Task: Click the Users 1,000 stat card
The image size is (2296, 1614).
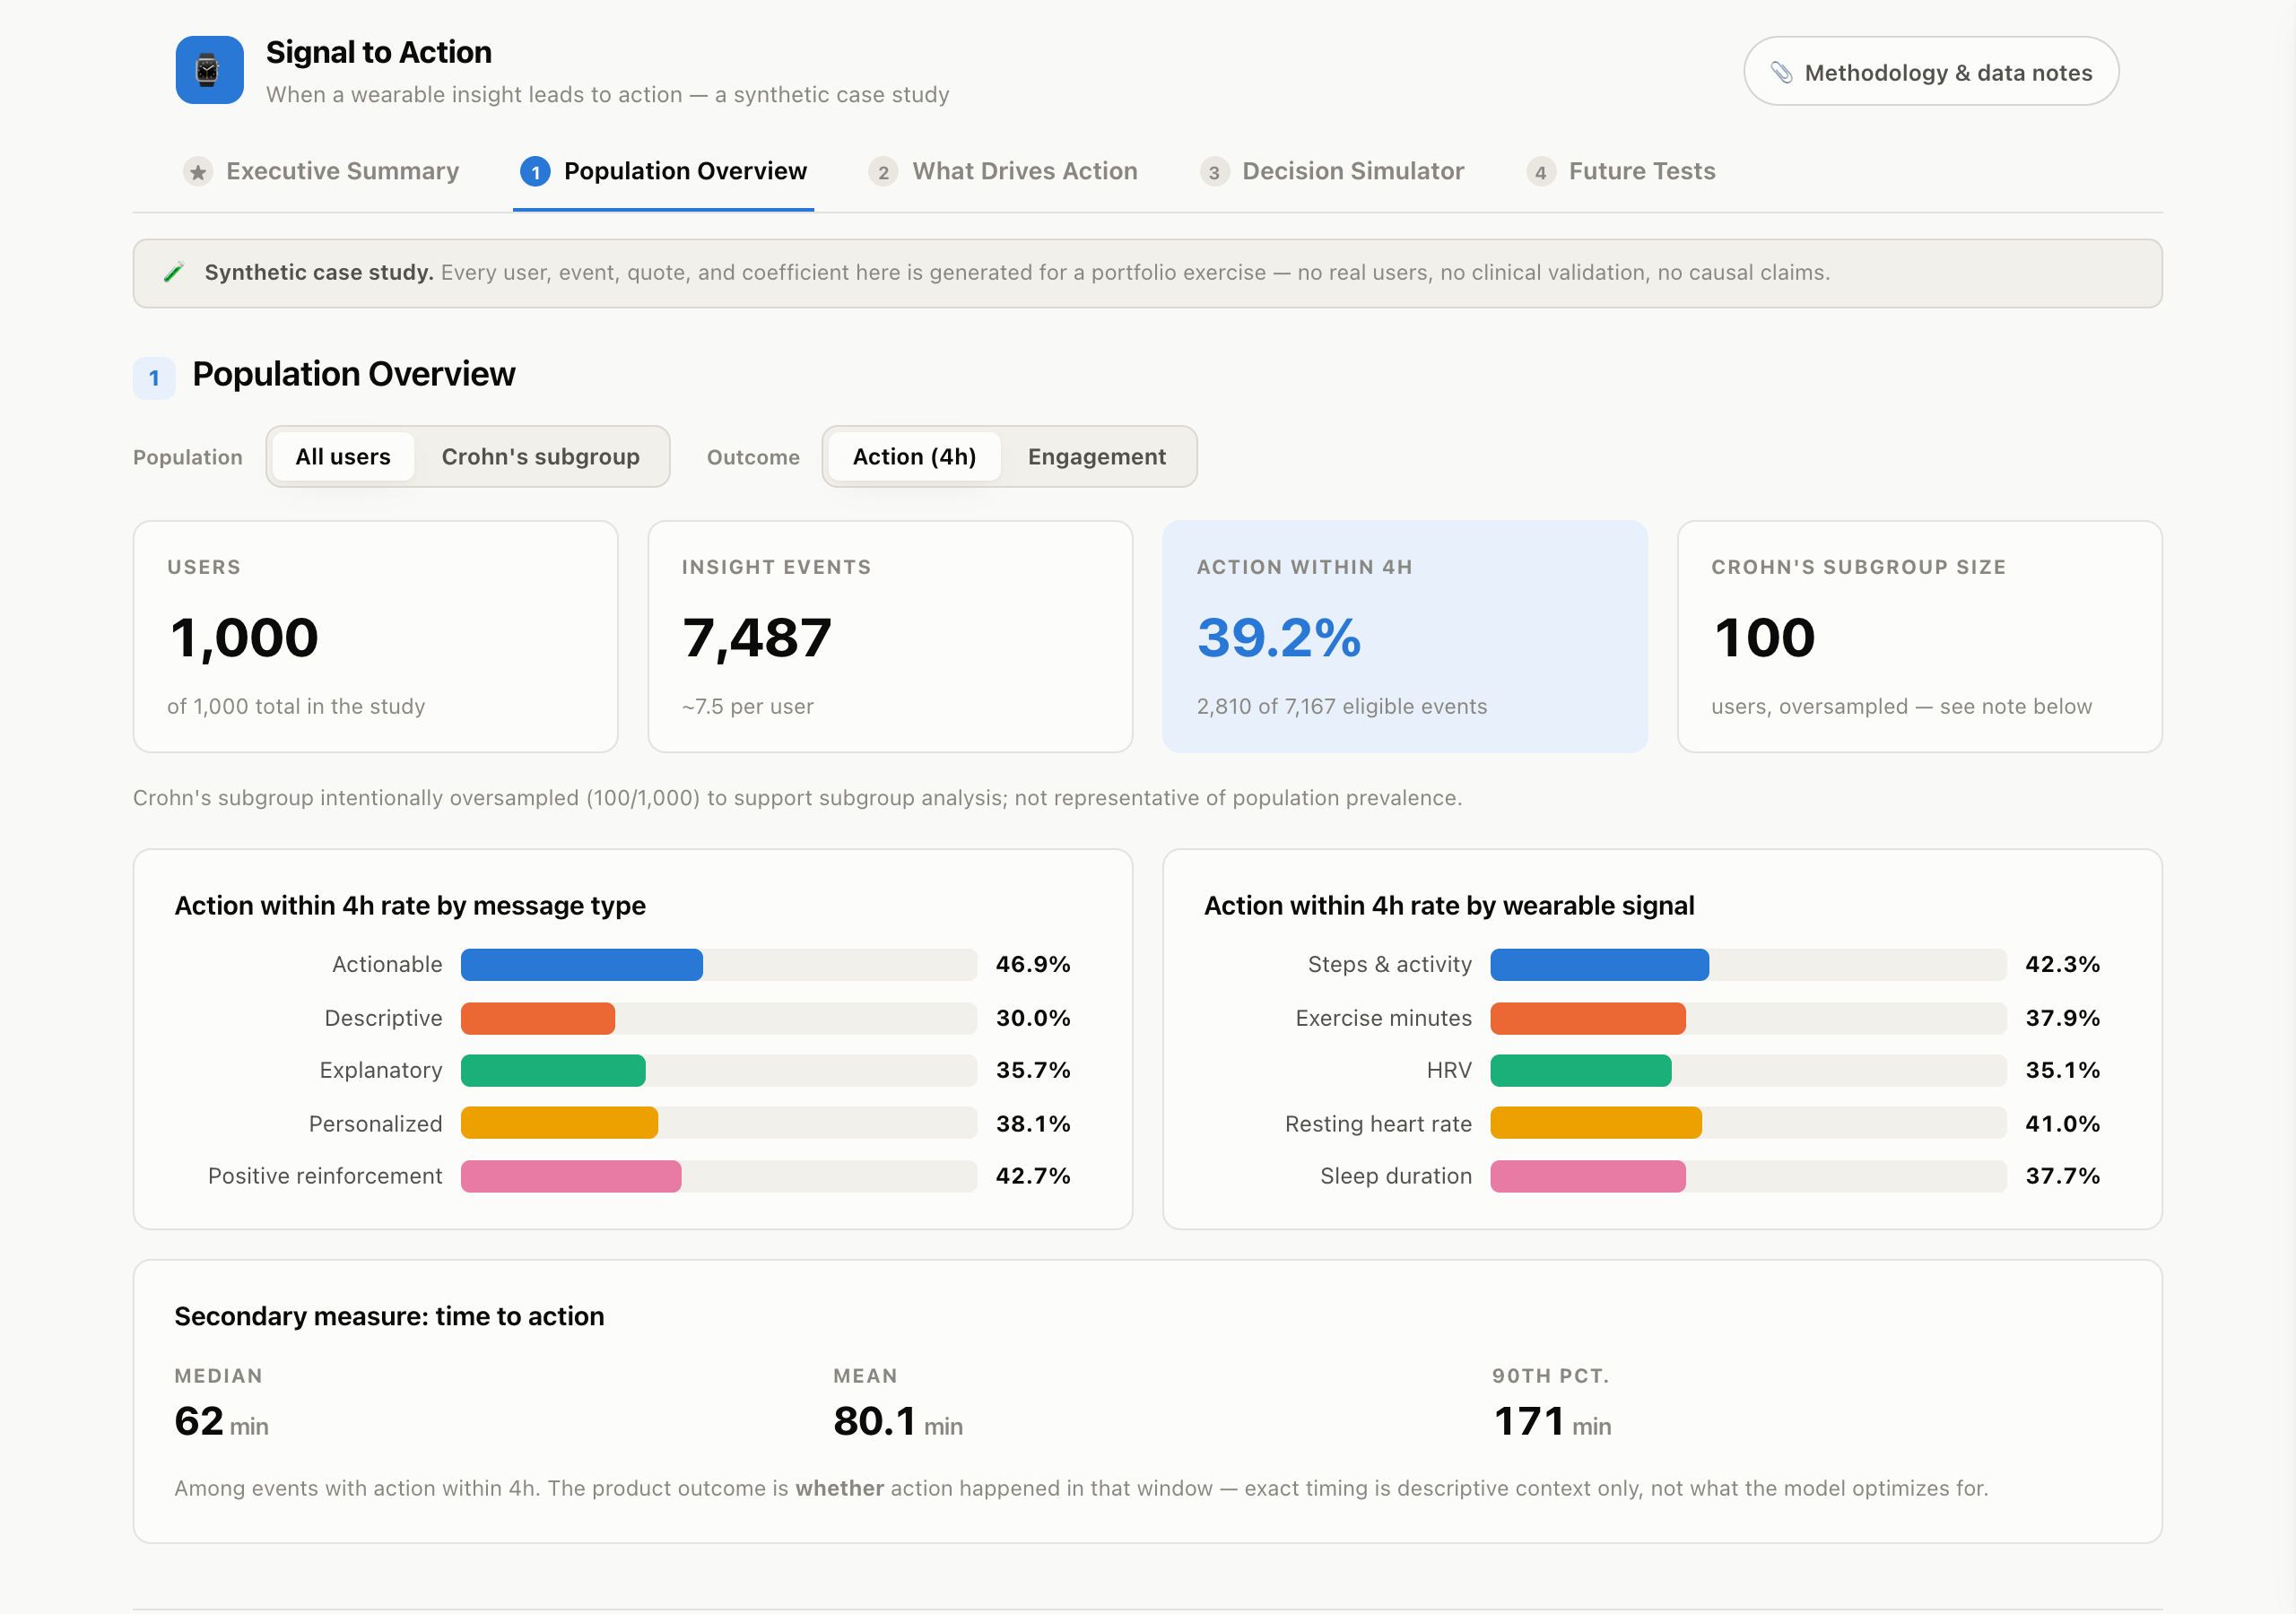Action: (376, 636)
